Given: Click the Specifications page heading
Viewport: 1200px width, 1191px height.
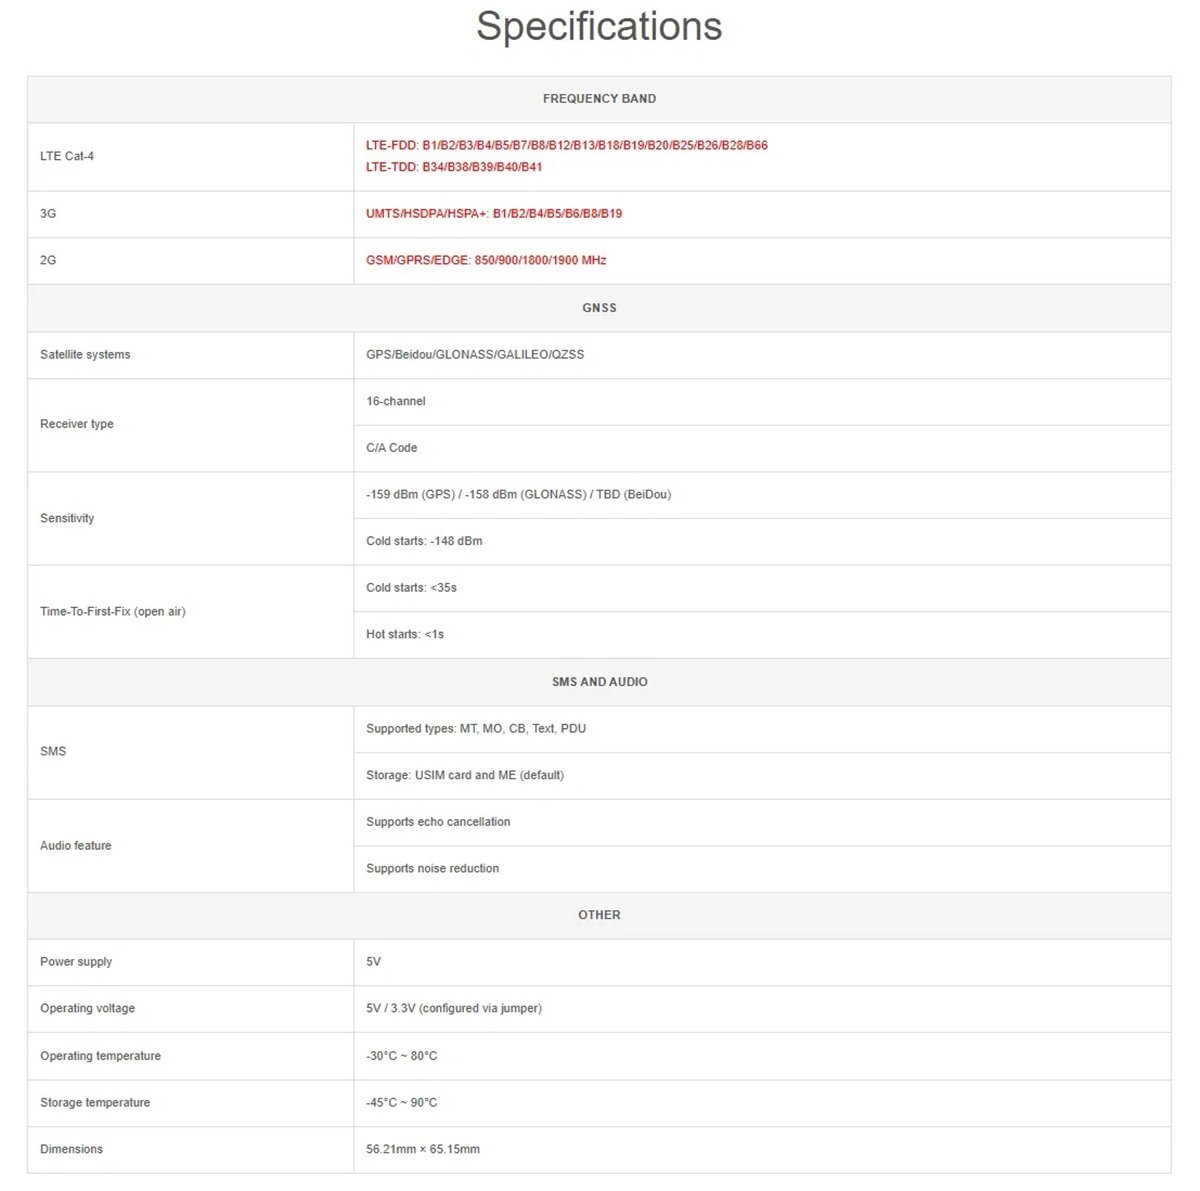Looking at the screenshot, I should (x=599, y=27).
